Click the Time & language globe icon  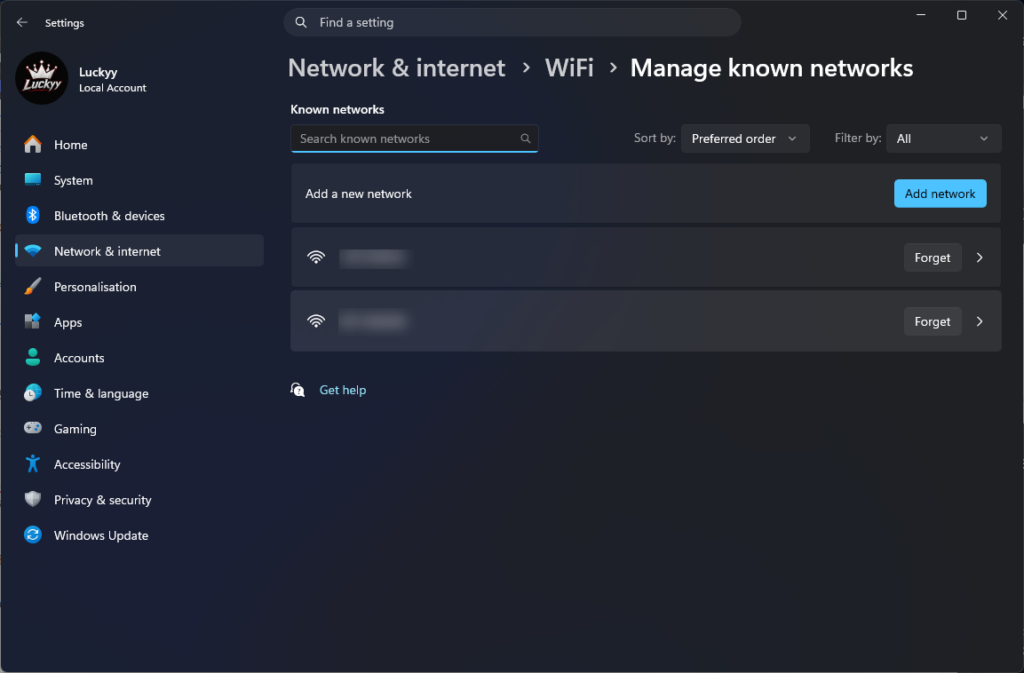pos(33,392)
